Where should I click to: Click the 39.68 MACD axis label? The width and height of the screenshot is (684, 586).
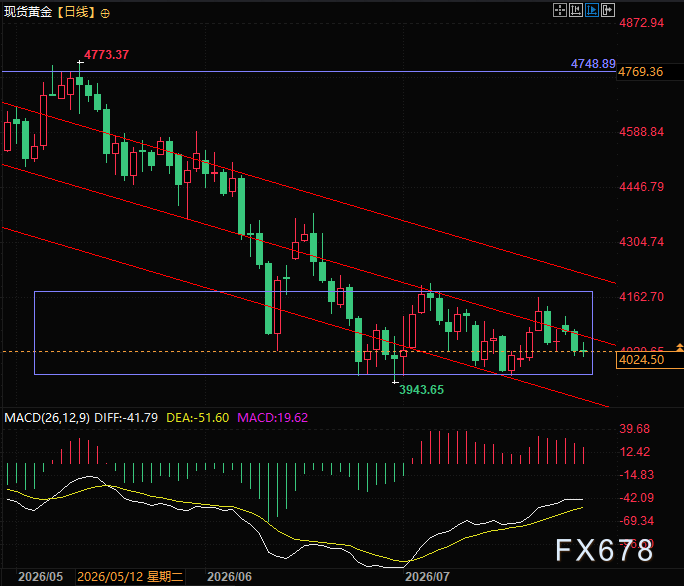635,429
